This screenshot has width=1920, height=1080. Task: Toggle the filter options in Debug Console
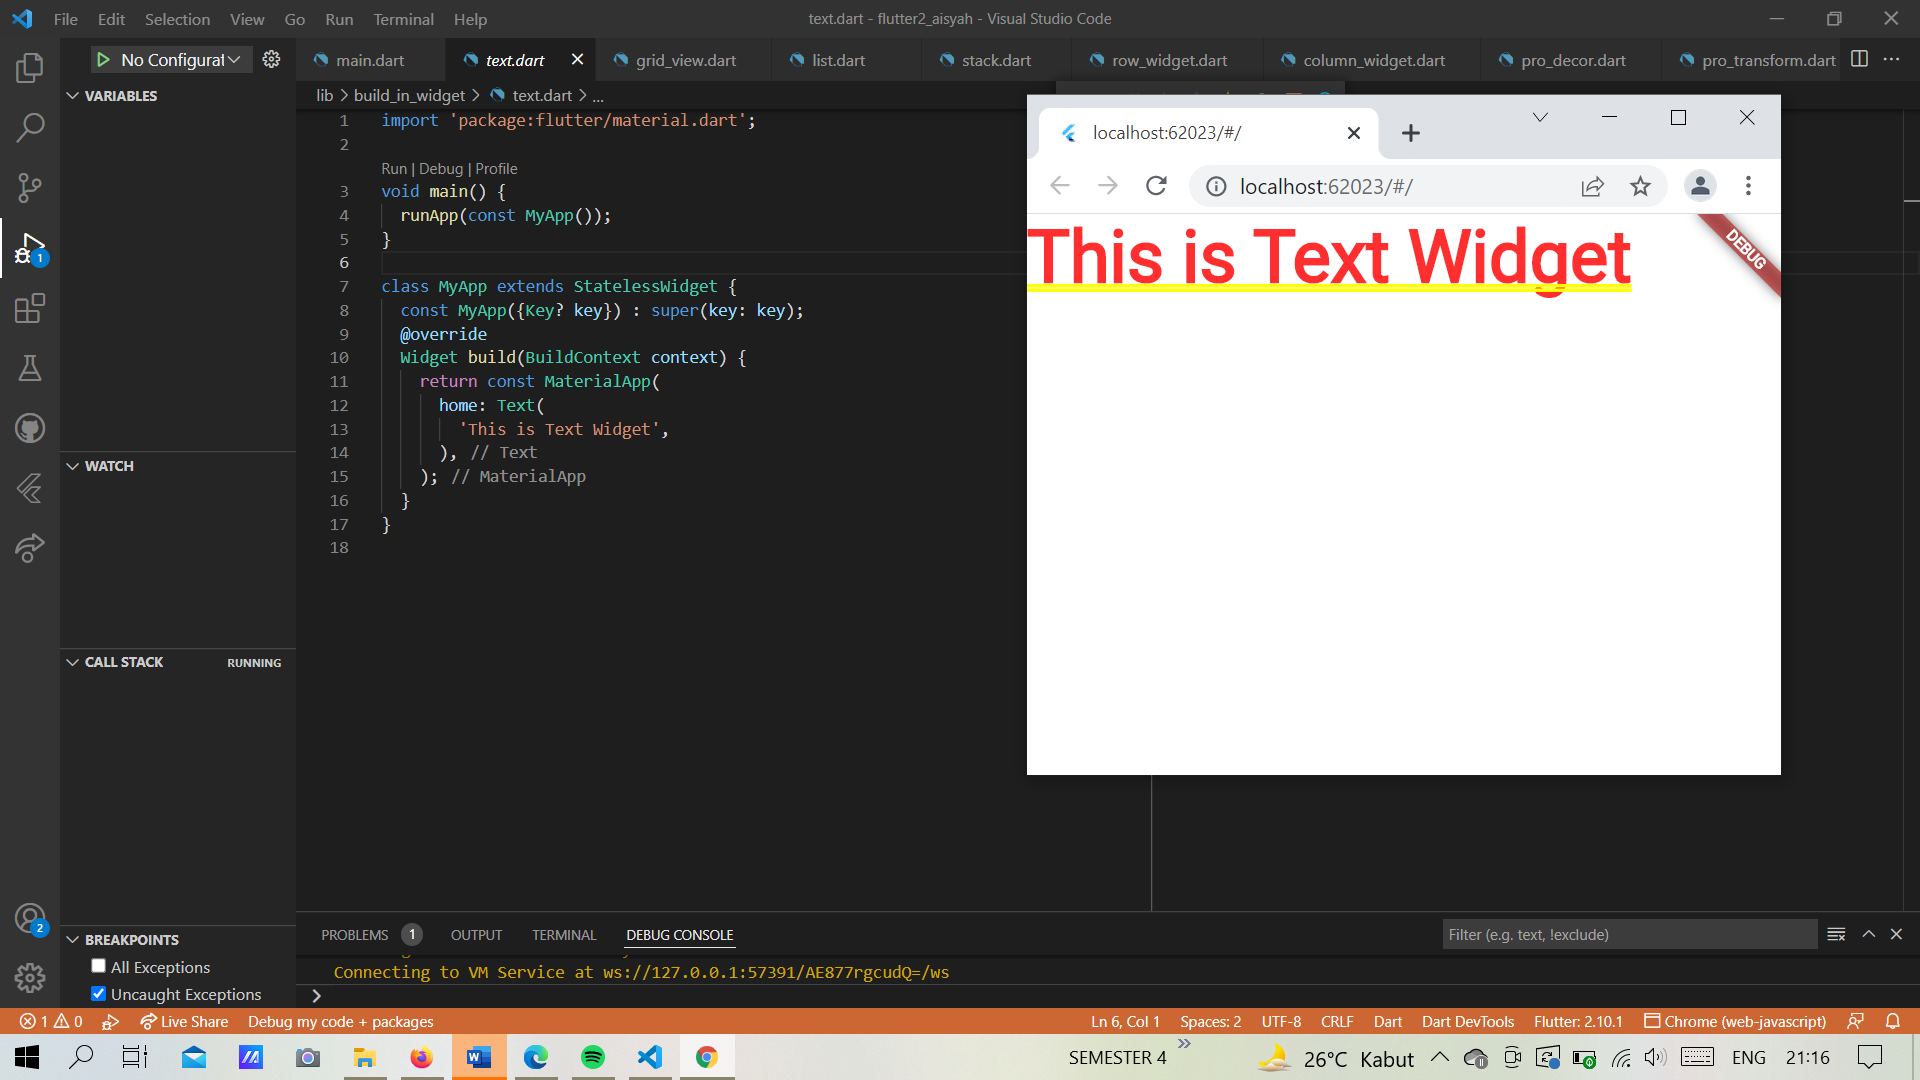pyautogui.click(x=1836, y=934)
